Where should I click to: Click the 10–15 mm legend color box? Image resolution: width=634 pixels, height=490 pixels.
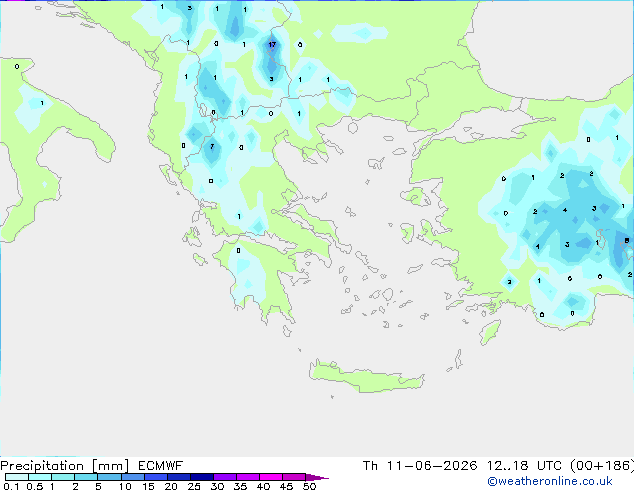coord(132,477)
